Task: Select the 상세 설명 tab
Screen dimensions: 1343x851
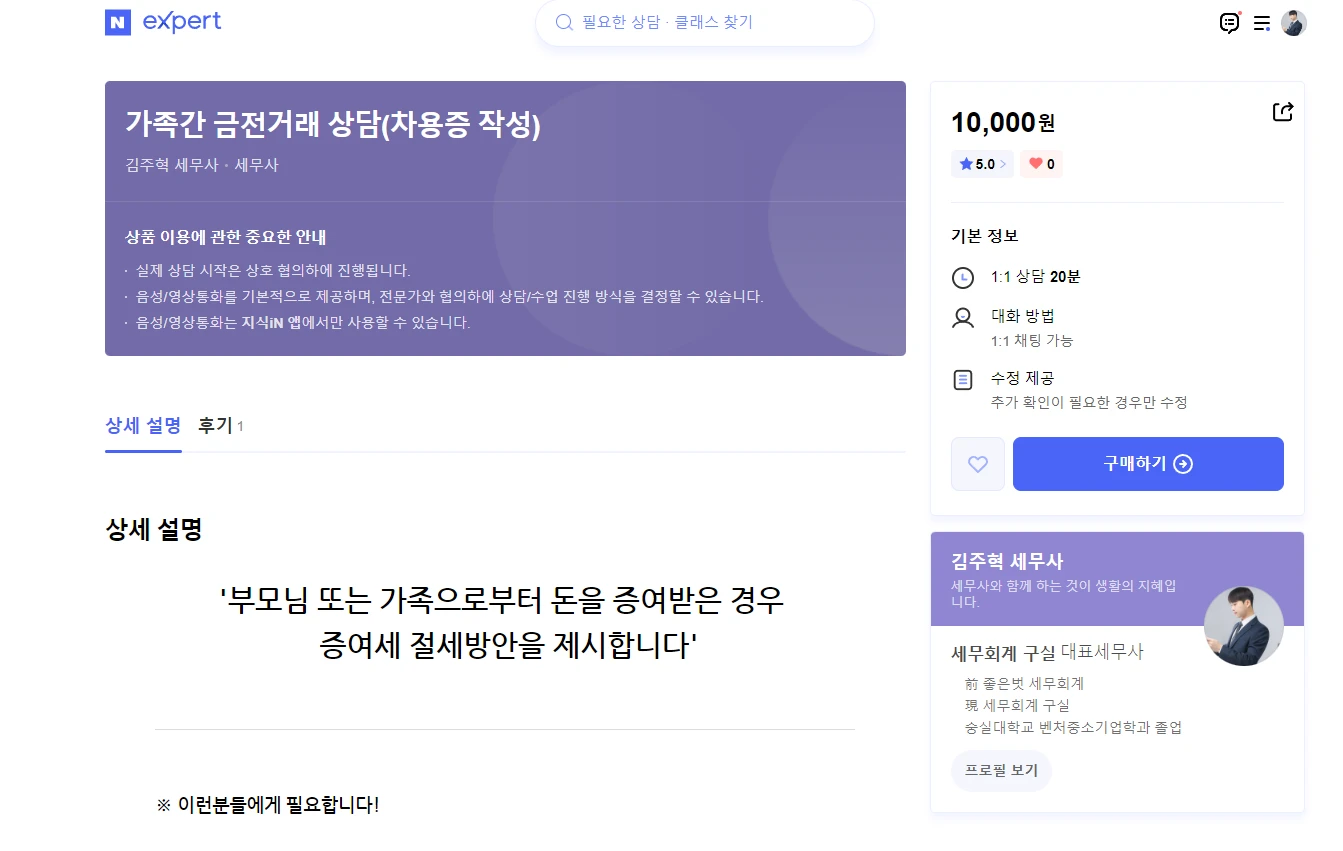Action: 143,425
